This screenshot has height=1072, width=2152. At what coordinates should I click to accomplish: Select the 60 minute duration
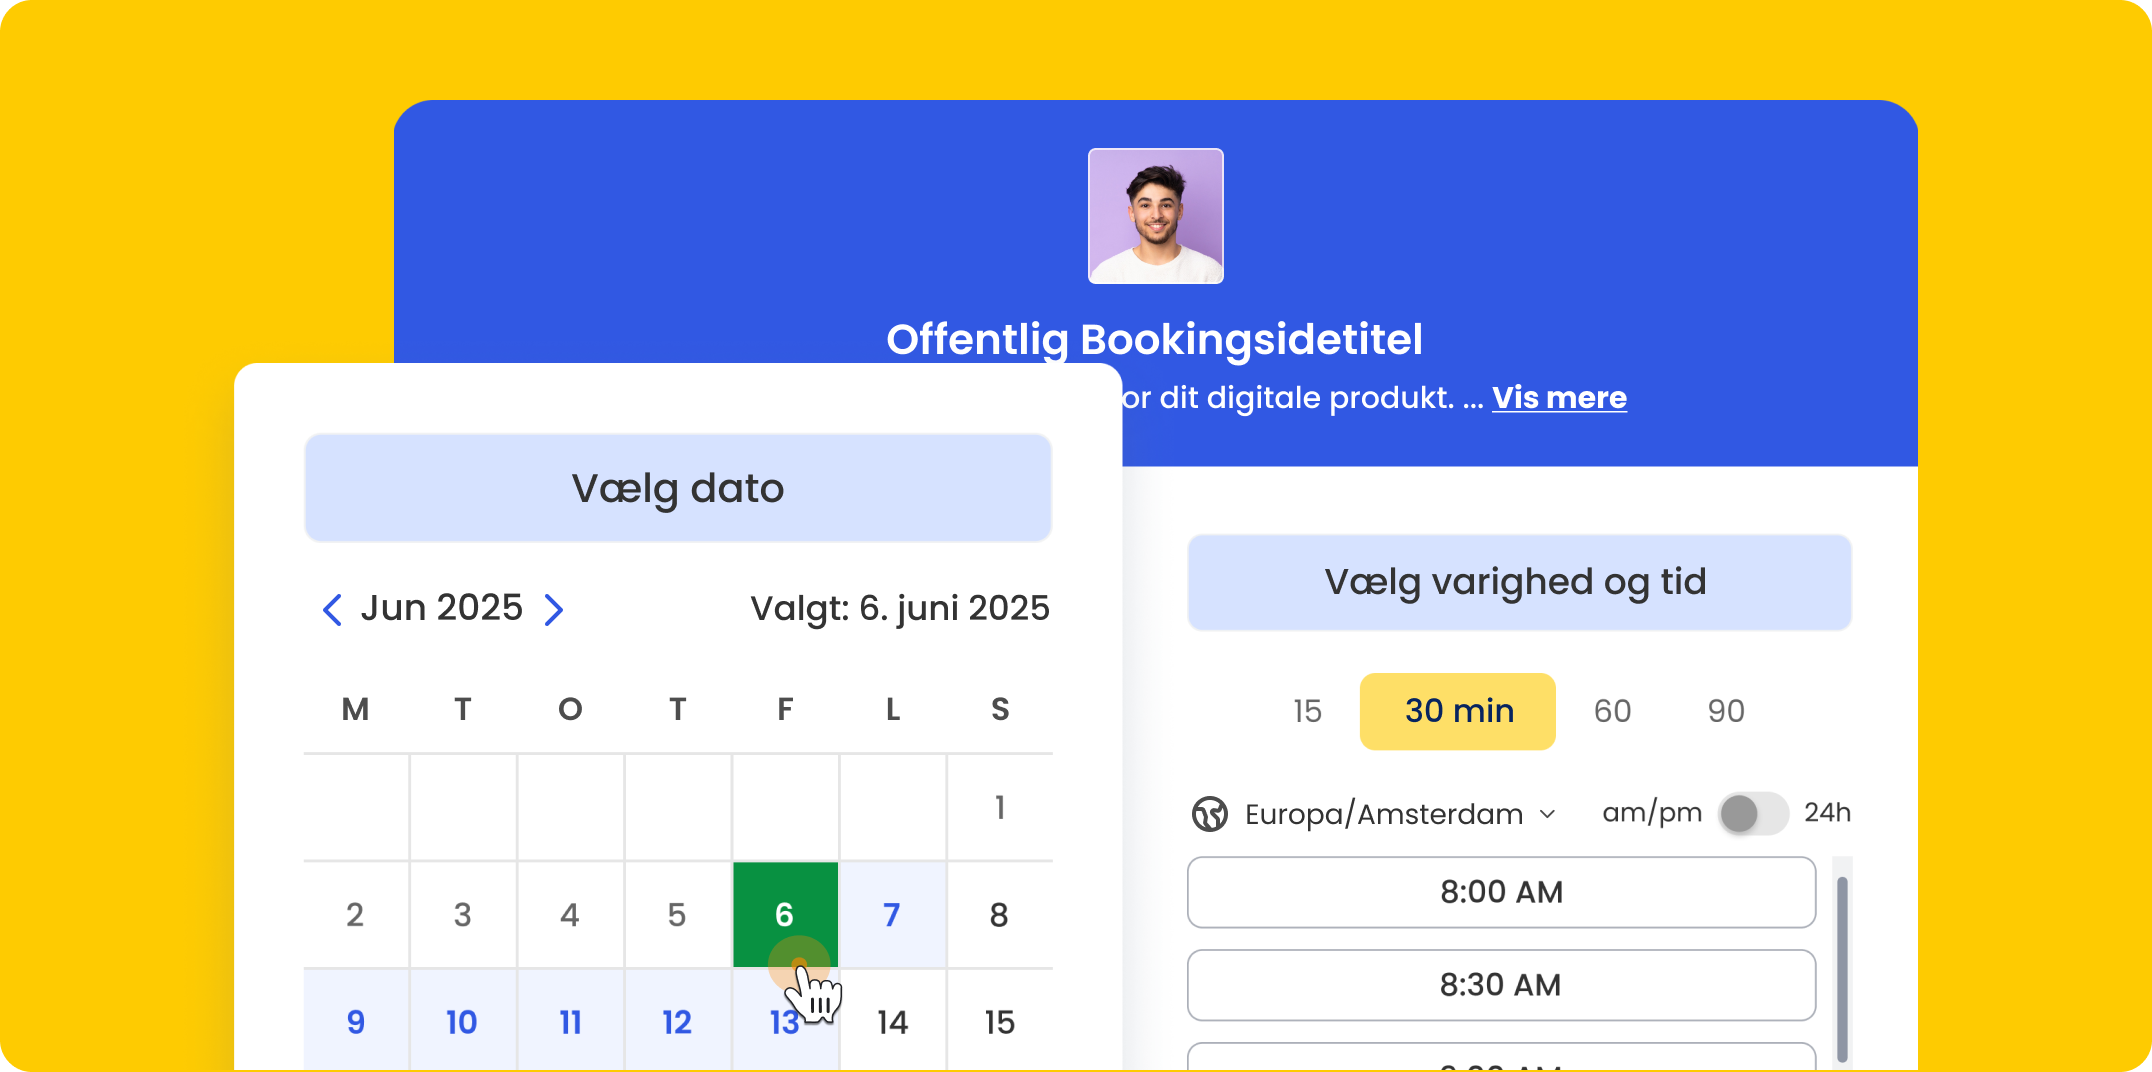tap(1612, 711)
